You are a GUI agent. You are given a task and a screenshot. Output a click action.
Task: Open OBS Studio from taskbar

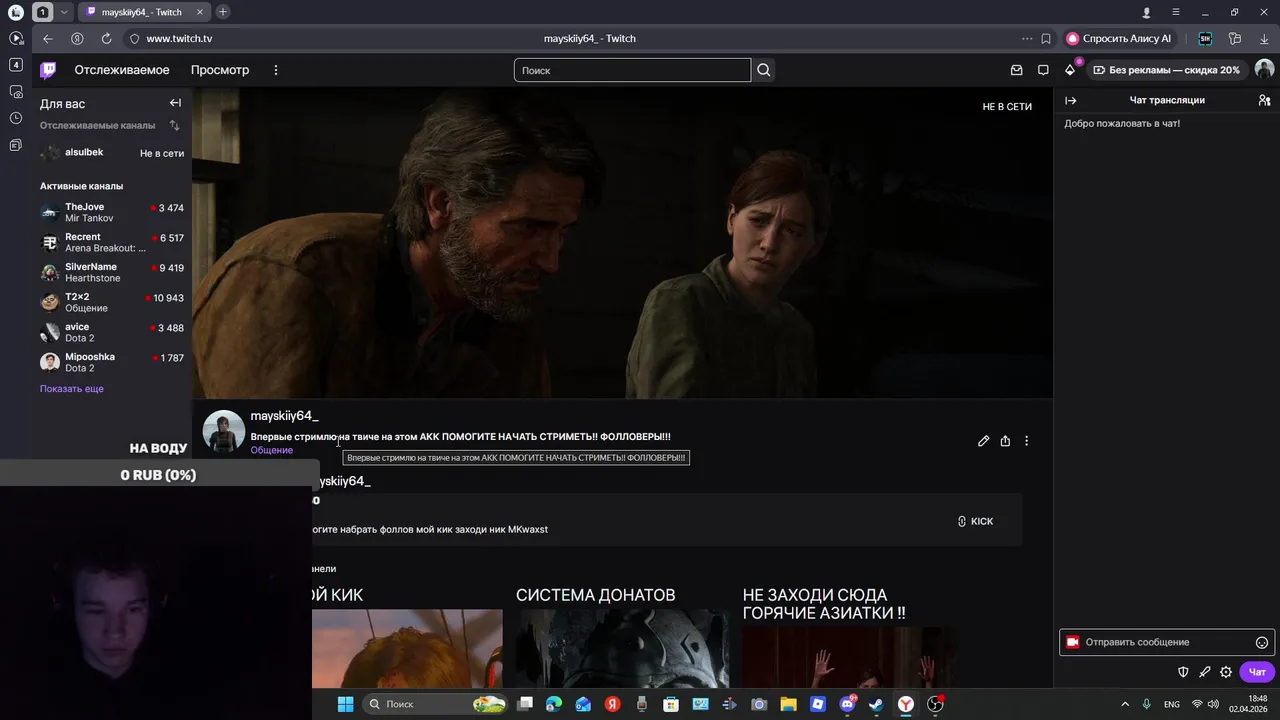click(935, 704)
